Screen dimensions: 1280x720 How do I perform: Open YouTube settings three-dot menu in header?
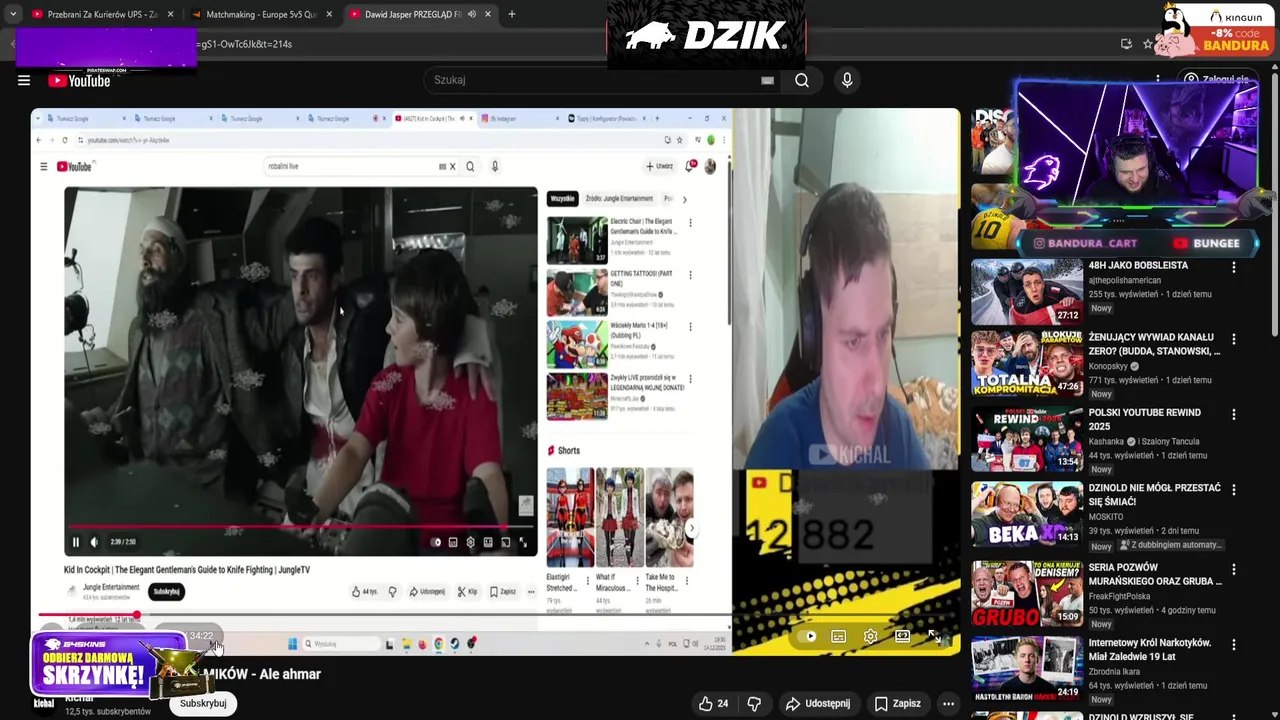pyautogui.click(x=1158, y=80)
